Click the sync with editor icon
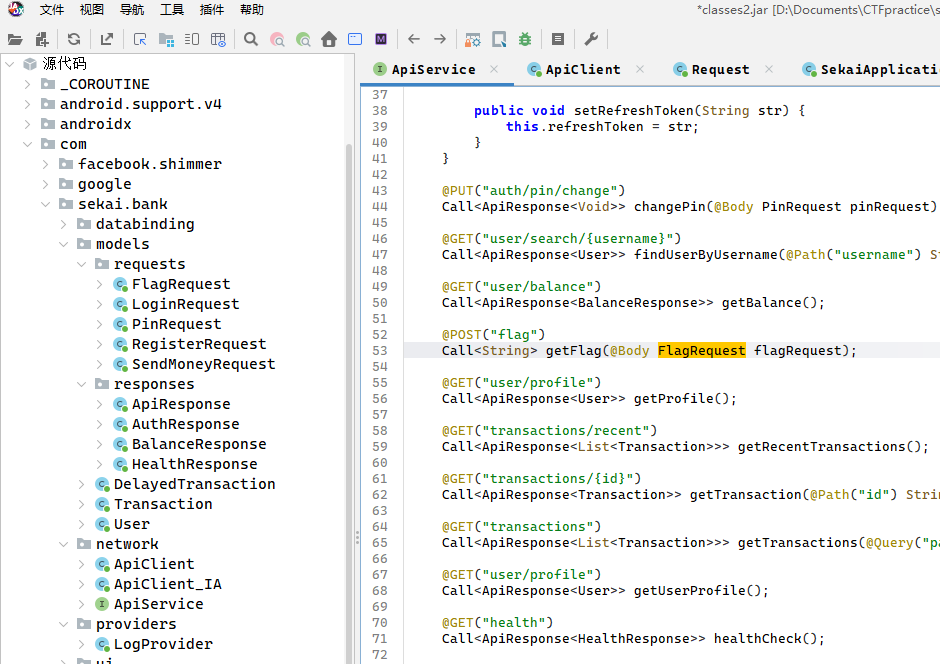The height and width of the screenshot is (664, 940). coord(140,40)
